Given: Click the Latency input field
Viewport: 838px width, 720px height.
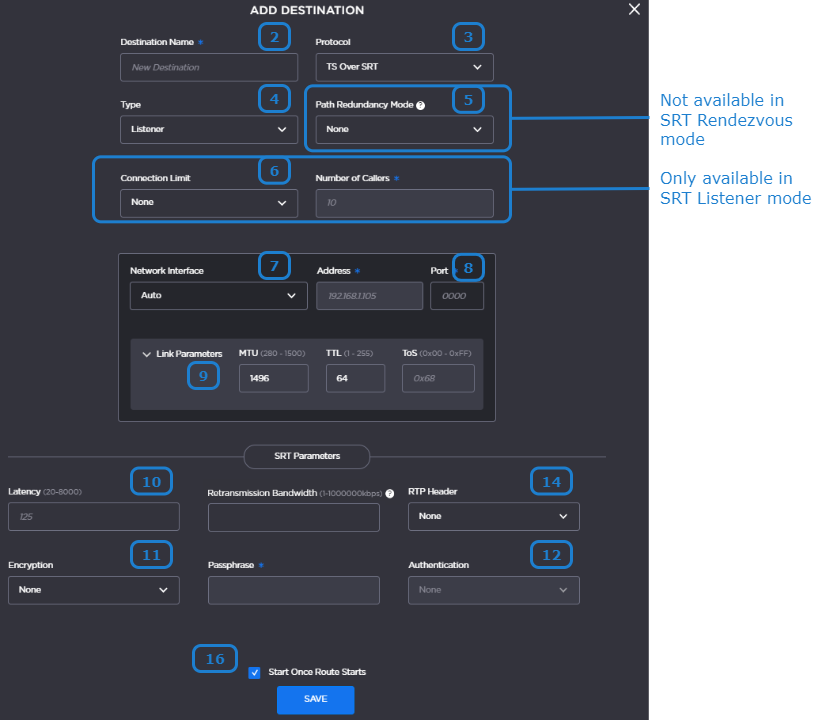Looking at the screenshot, I should coord(93,516).
